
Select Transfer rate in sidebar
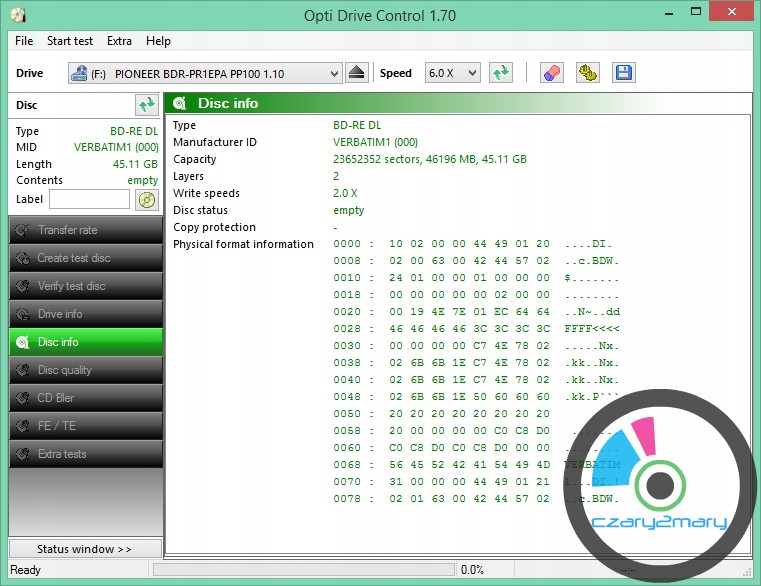84,230
